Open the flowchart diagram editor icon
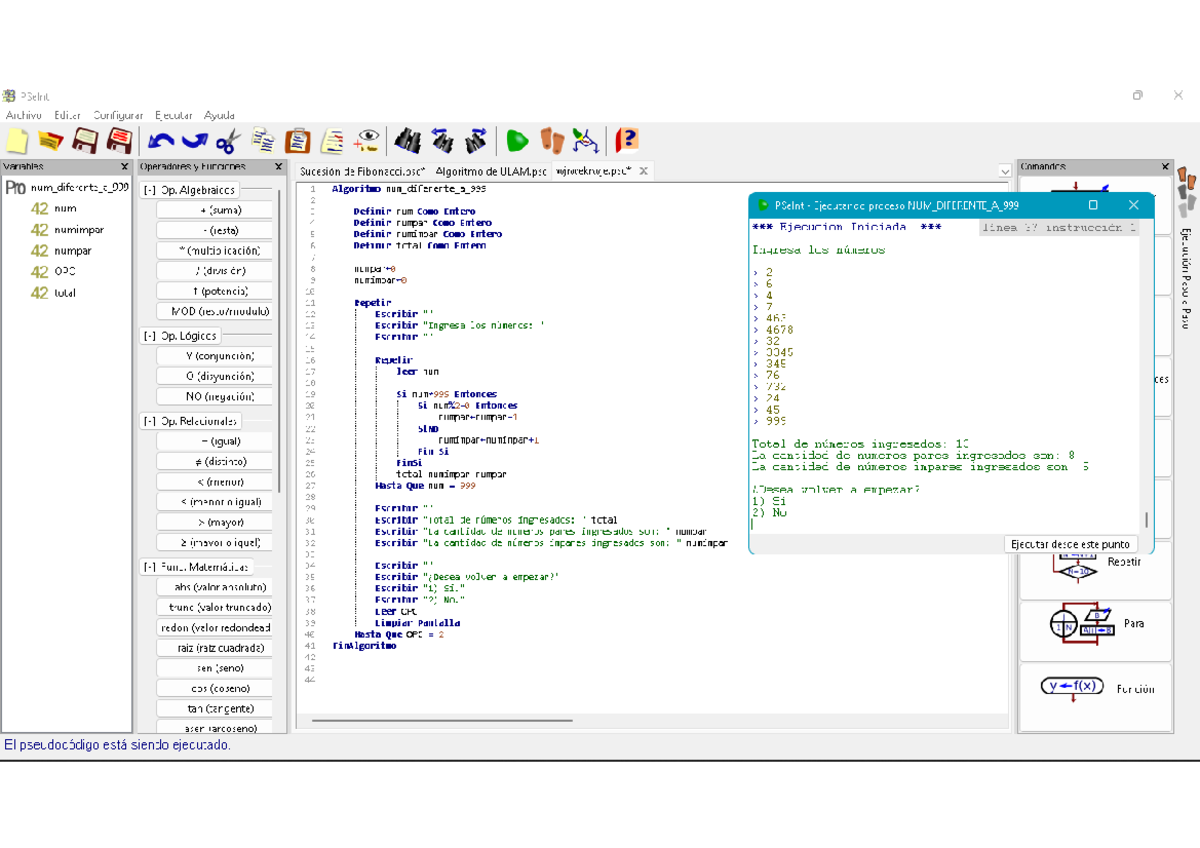This screenshot has width=1200, height=848. 587,140
